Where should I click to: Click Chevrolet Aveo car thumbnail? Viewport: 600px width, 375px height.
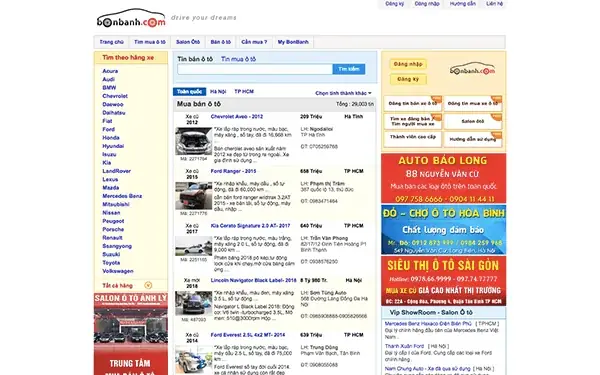tap(194, 142)
